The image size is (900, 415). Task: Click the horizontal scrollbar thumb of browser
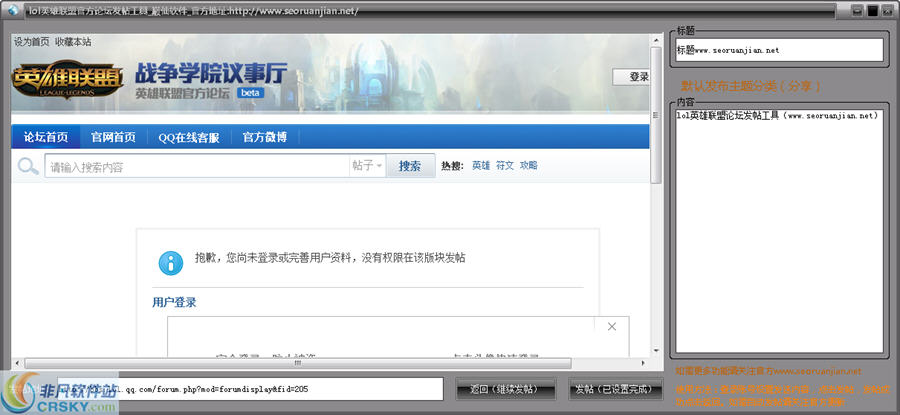click(x=298, y=363)
